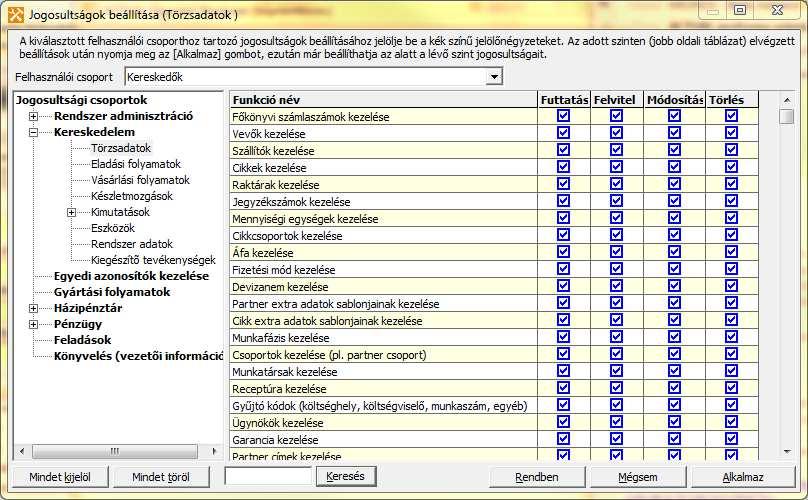This screenshot has height=500, width=808.
Task: Click the table scrollbar up arrow
Action: click(x=786, y=99)
